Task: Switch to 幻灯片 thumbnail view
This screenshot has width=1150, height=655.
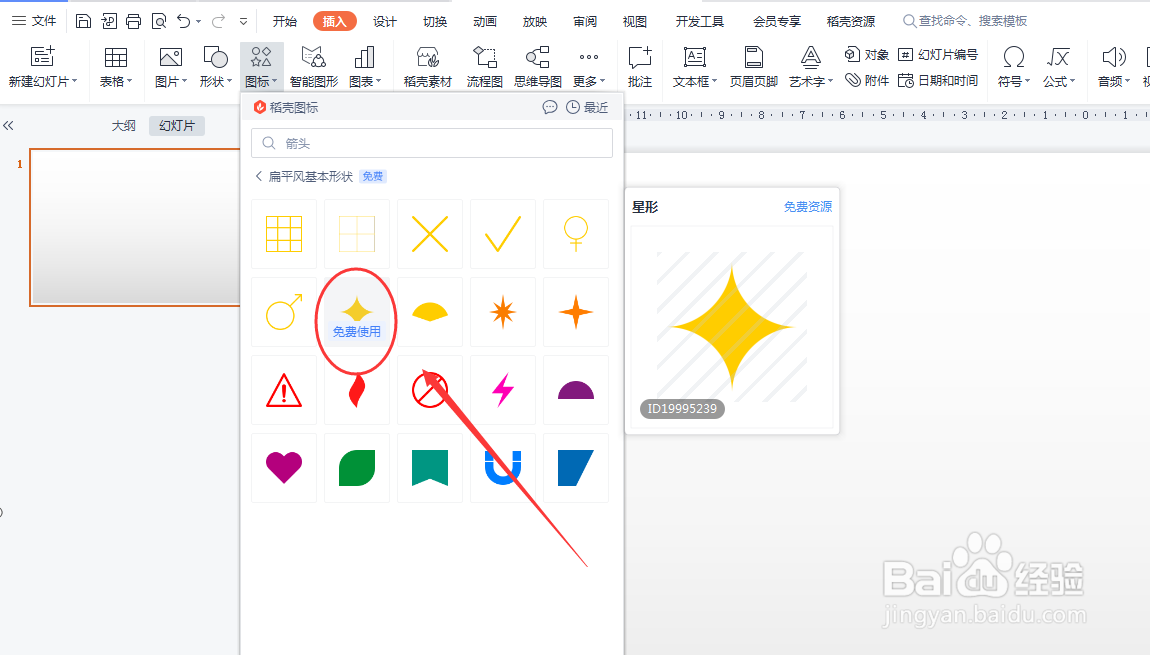Action: (x=177, y=125)
